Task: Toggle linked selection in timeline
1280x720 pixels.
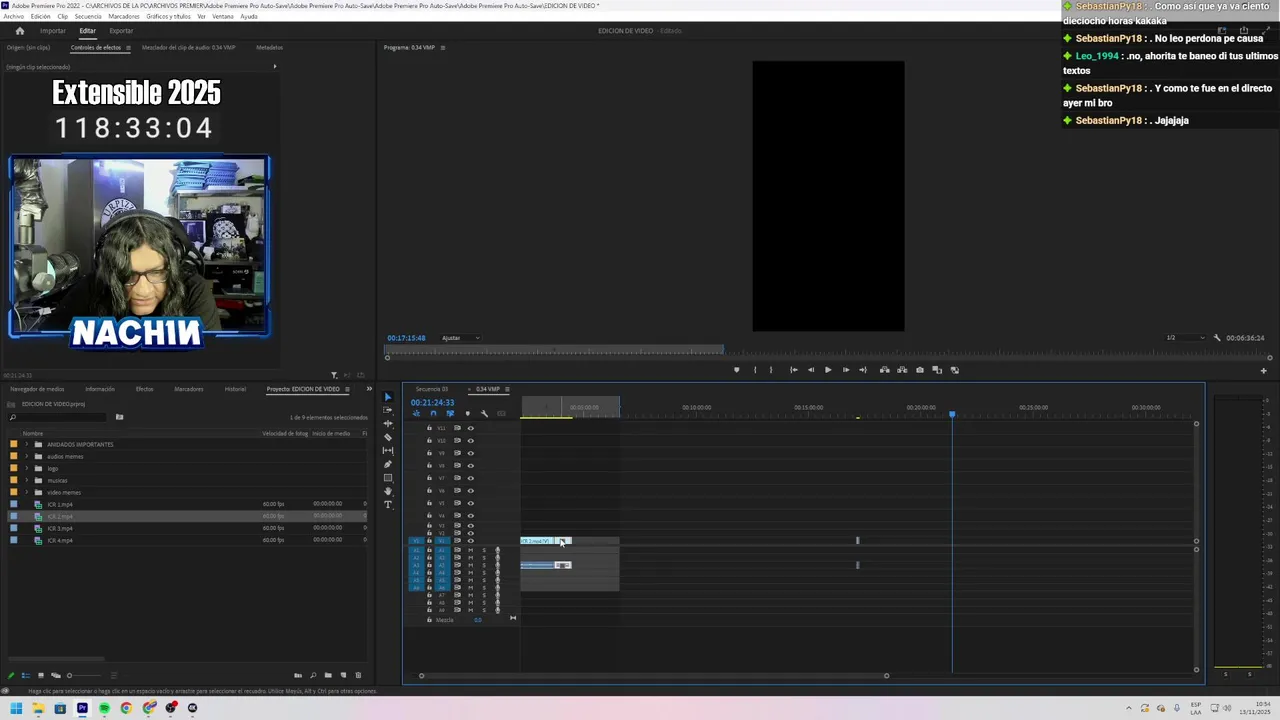Action: (451, 414)
